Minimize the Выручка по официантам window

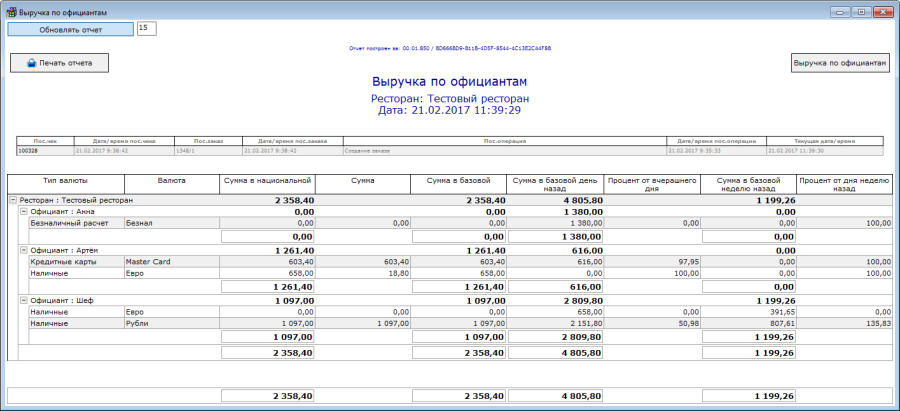point(838,10)
